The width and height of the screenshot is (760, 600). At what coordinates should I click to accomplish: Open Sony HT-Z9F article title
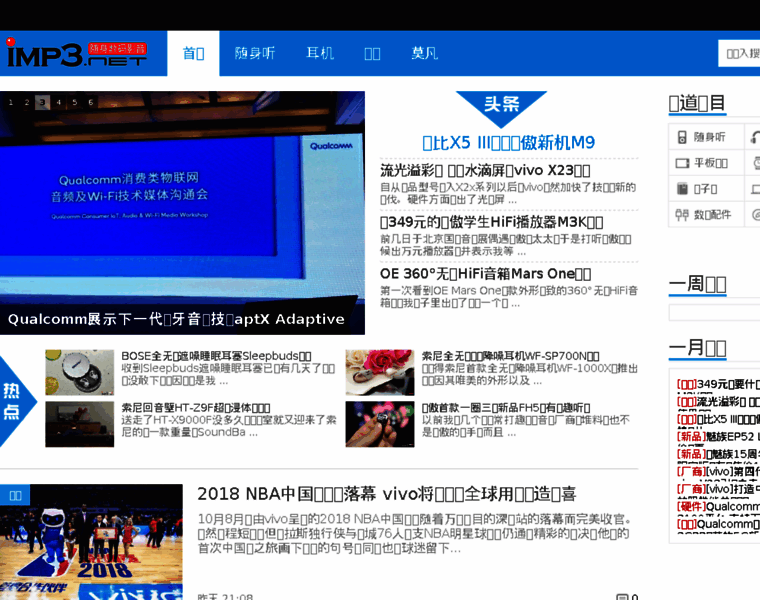(196, 408)
